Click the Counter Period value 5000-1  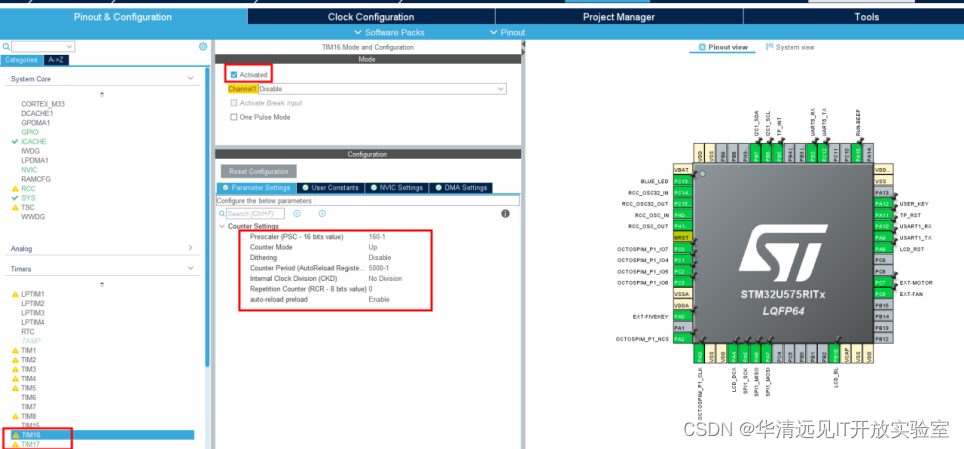[x=379, y=268]
